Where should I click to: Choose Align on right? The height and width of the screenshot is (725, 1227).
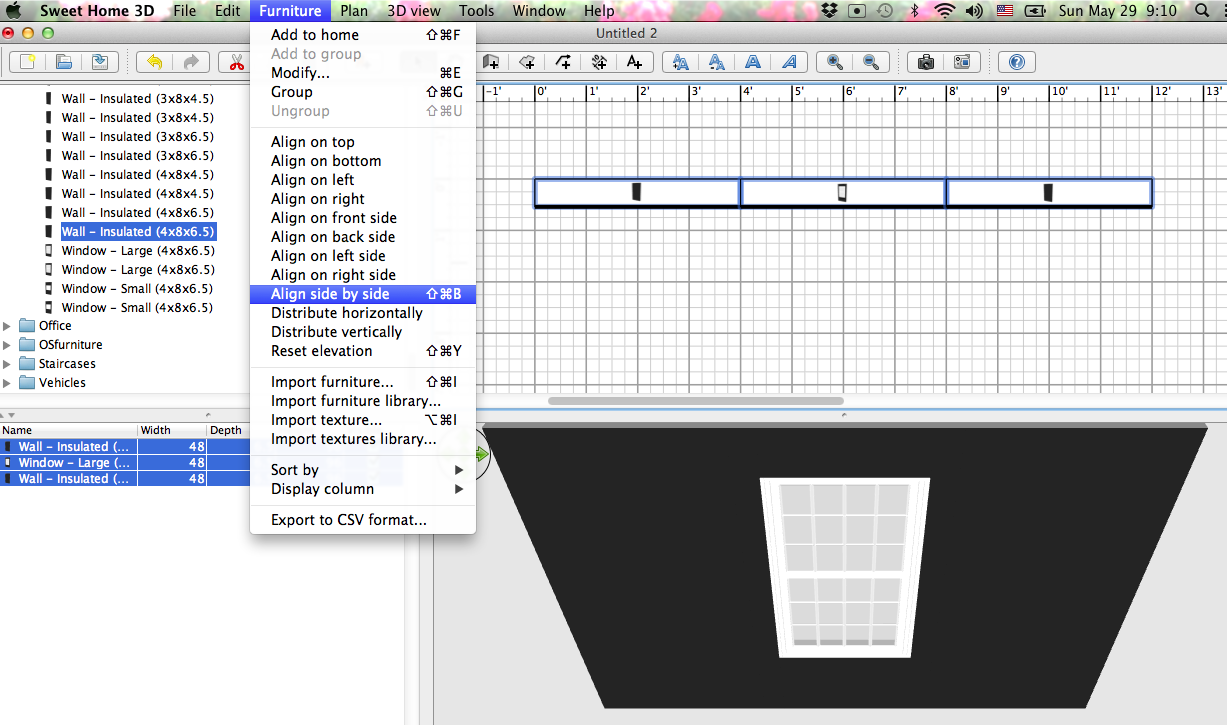pos(363,199)
